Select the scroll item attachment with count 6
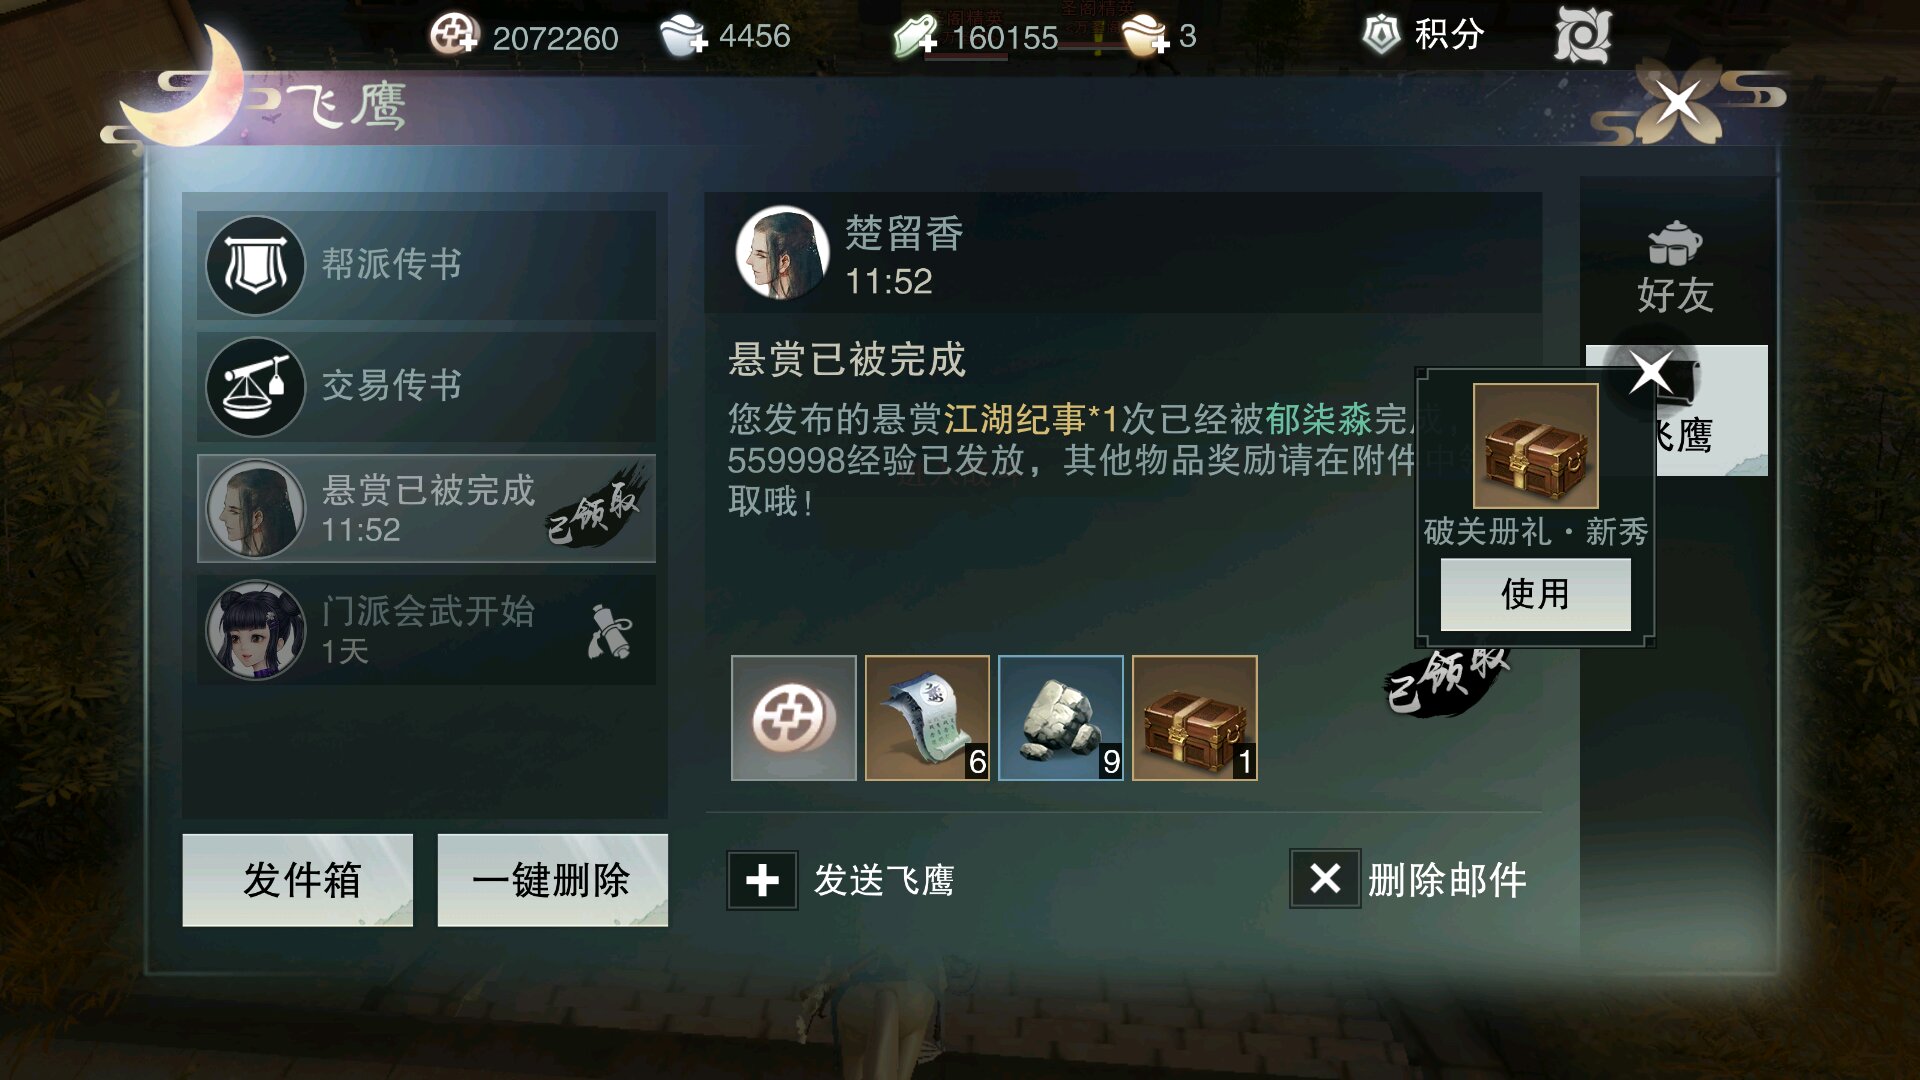This screenshot has width=1920, height=1080. tap(927, 718)
